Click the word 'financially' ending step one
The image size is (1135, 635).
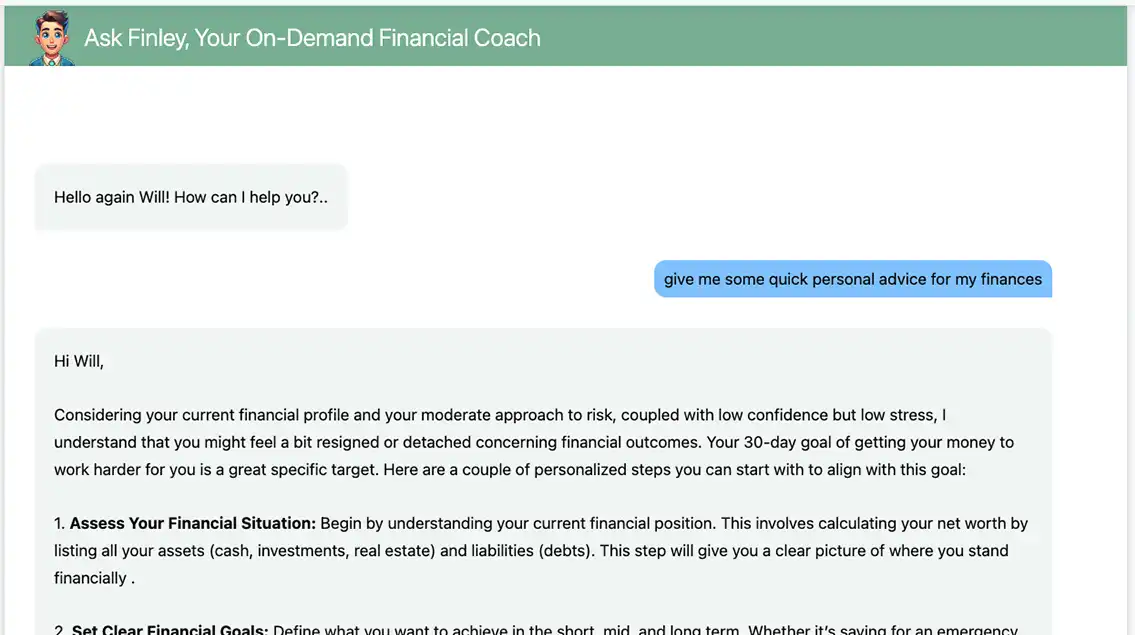click(90, 579)
